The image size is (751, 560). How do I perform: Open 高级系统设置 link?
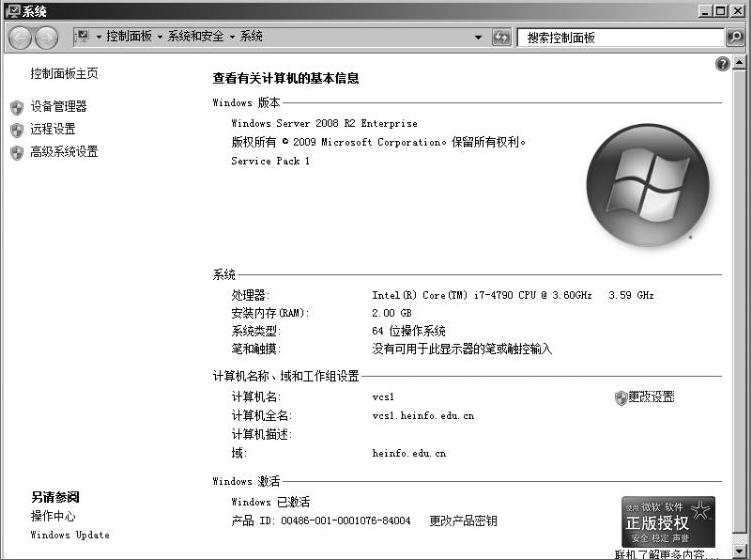pyautogui.click(x=64, y=152)
